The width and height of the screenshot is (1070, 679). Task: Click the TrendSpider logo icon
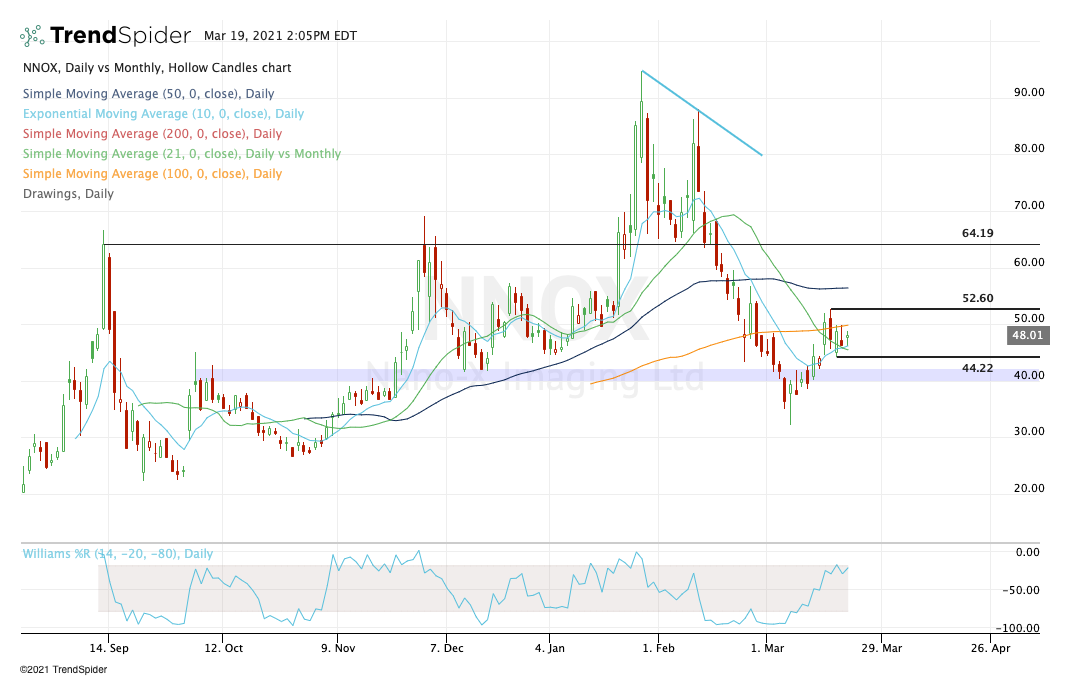[x=31, y=35]
